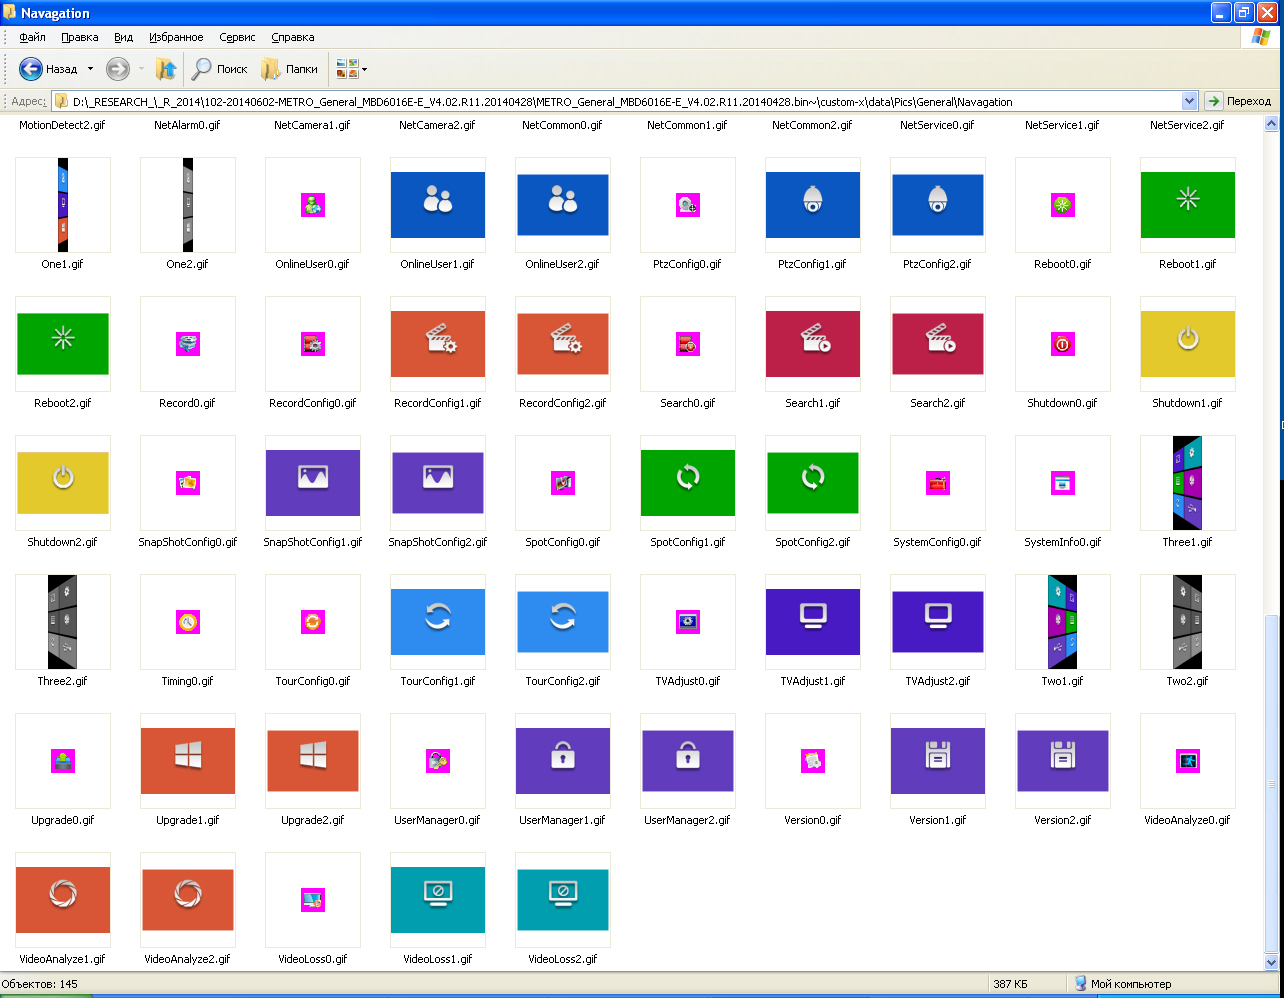Screen dimensions: 1284x998
Task: Select the small Shutdown0.gif icon
Action: 1062,344
